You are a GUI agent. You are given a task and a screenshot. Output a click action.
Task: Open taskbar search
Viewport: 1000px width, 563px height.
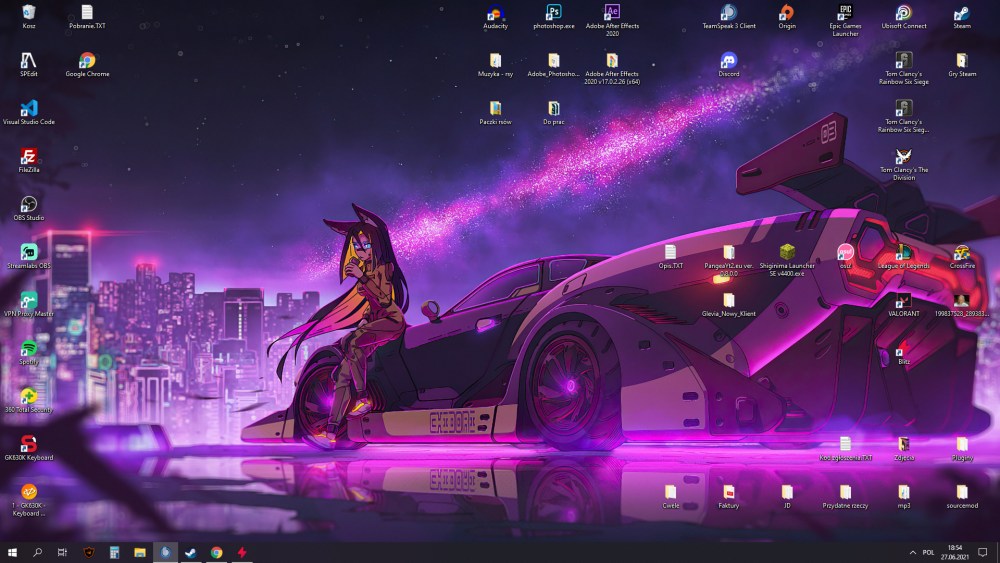(x=38, y=552)
